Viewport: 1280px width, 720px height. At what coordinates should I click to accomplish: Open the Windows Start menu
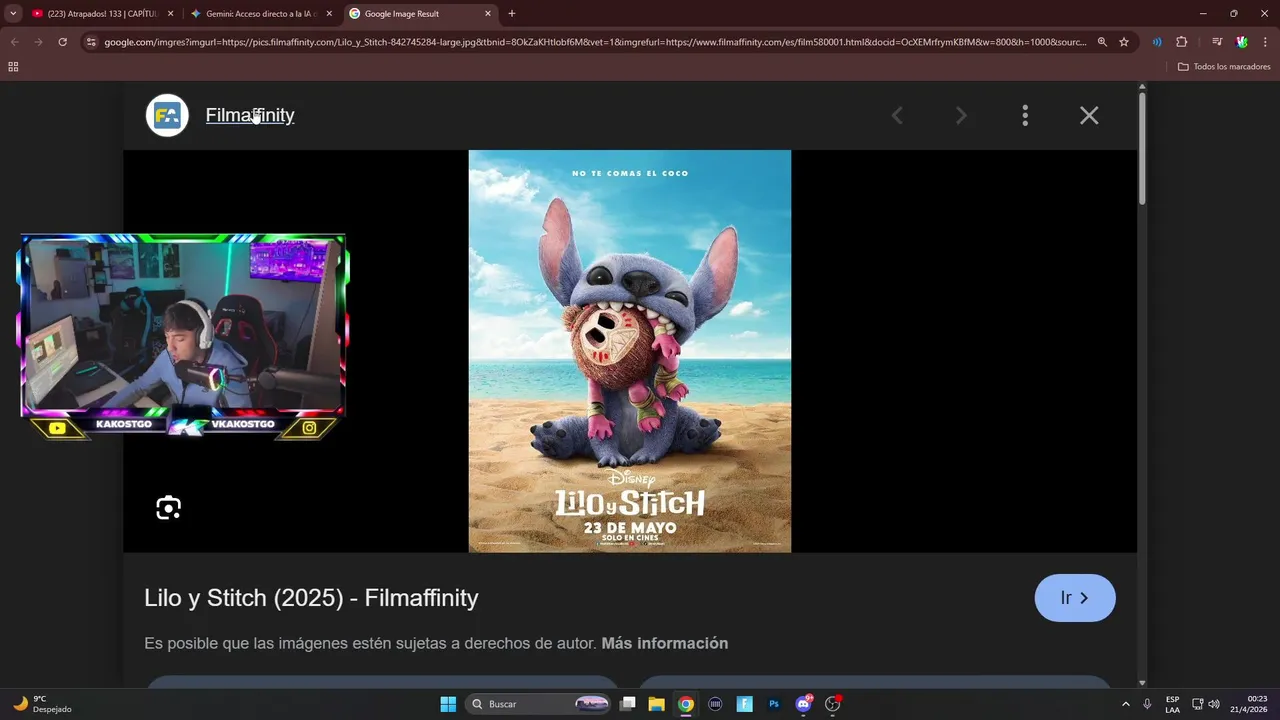point(448,704)
